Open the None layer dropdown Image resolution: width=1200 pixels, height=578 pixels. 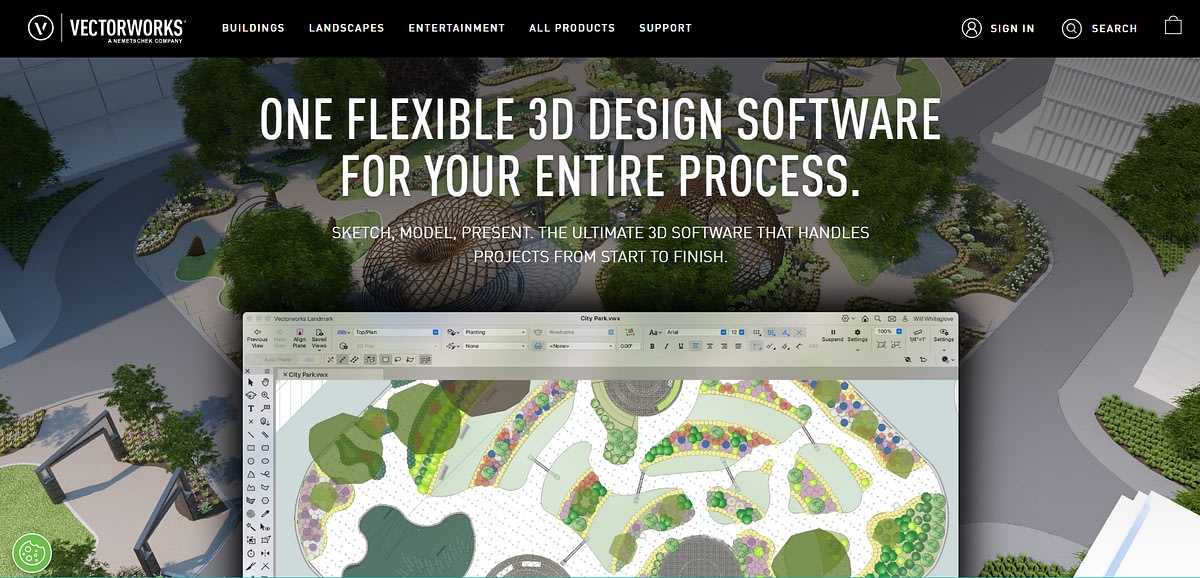coord(495,346)
